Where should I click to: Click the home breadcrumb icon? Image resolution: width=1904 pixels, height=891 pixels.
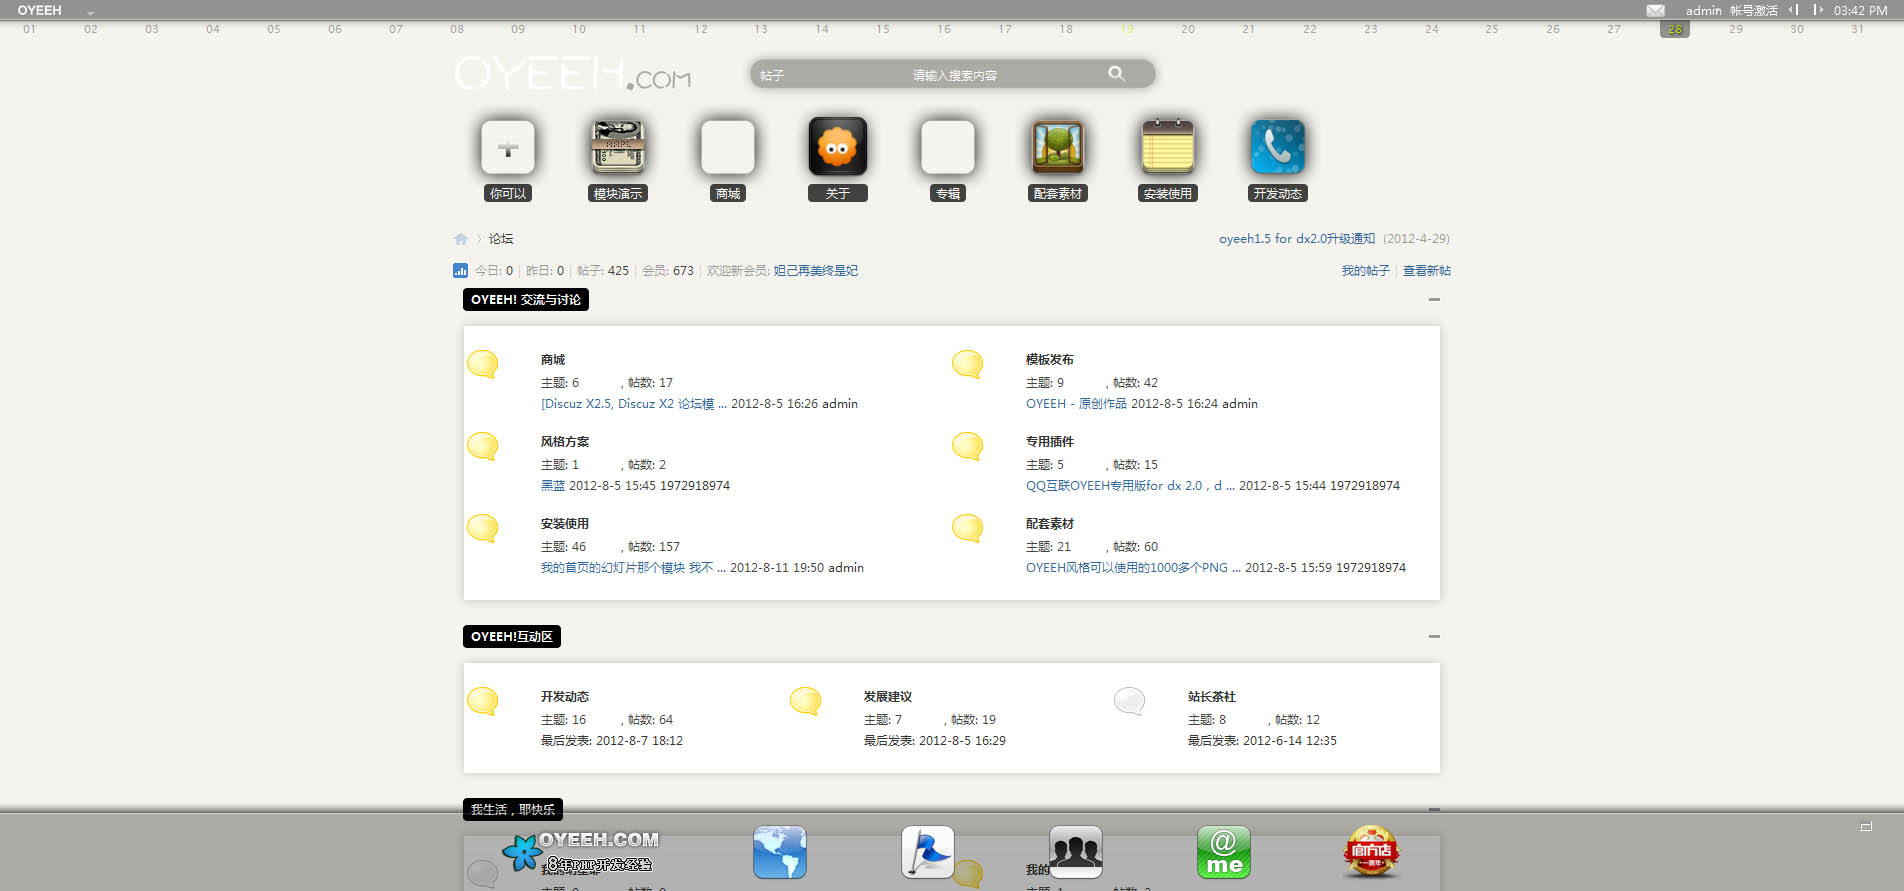461,239
